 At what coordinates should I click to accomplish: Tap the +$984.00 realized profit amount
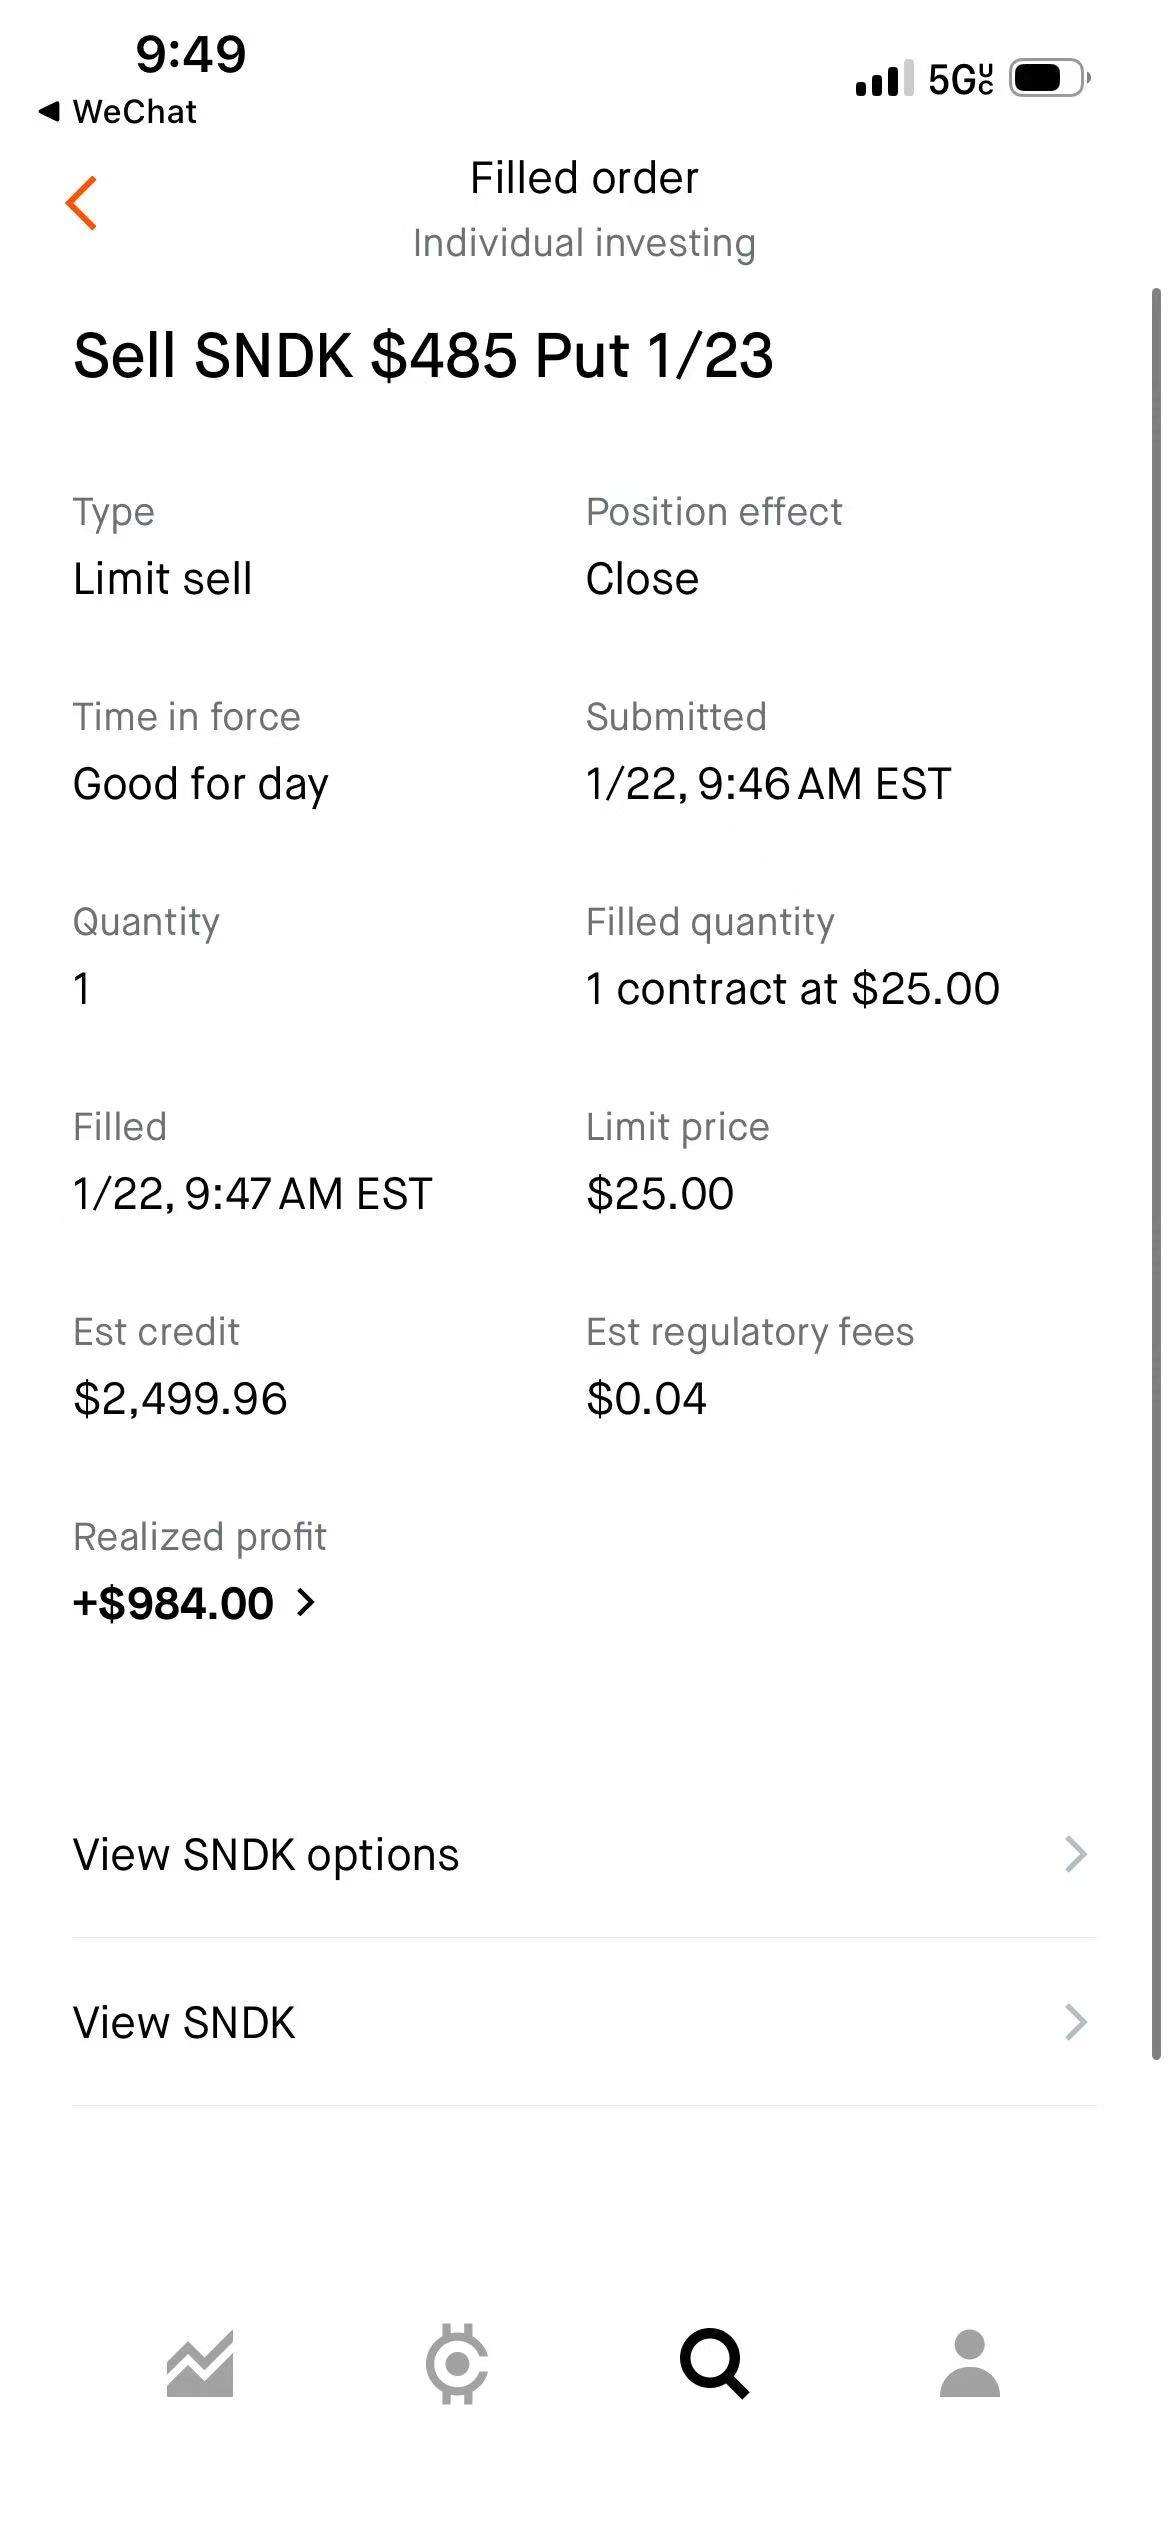pos(173,1603)
